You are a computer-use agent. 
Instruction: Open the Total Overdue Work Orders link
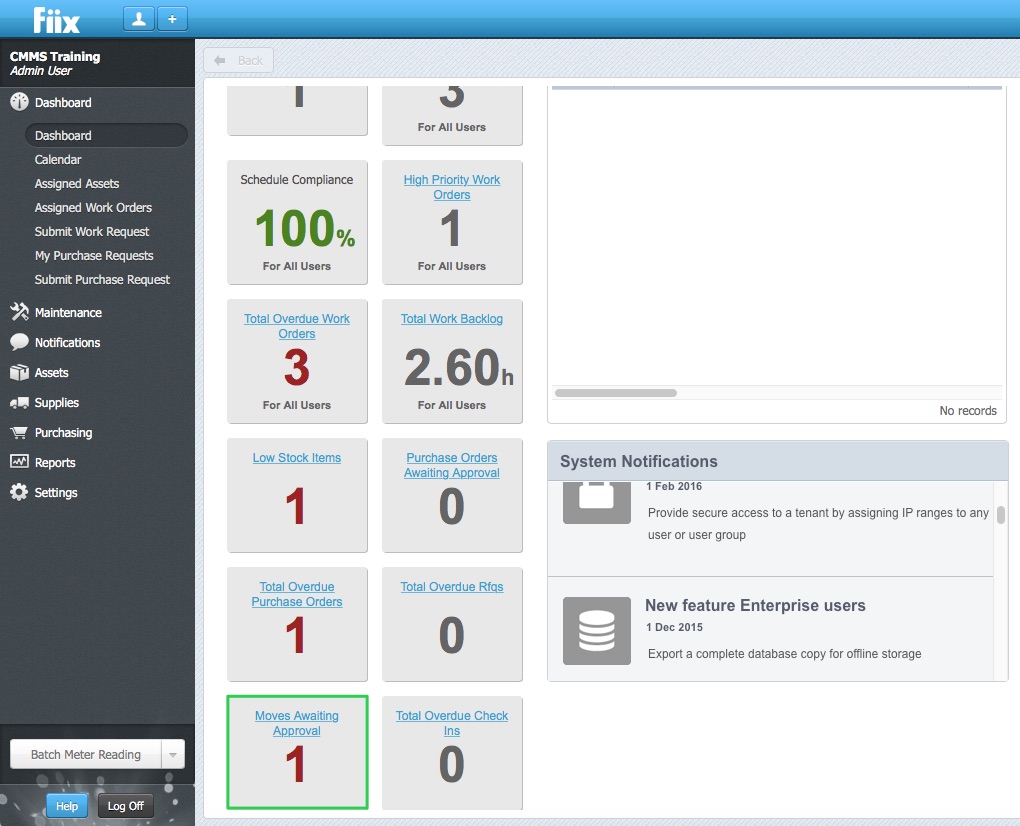(297, 326)
